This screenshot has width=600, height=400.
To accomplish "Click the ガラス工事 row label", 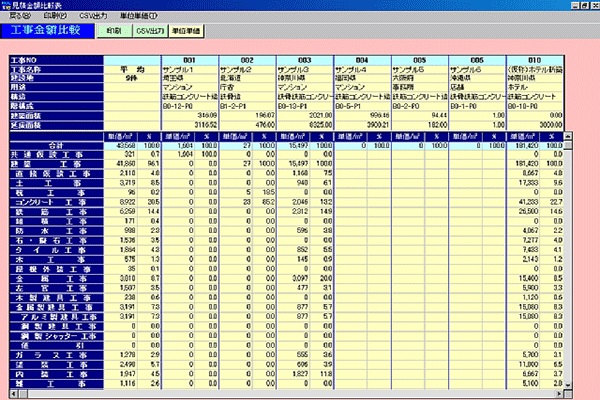I will tap(56, 355).
